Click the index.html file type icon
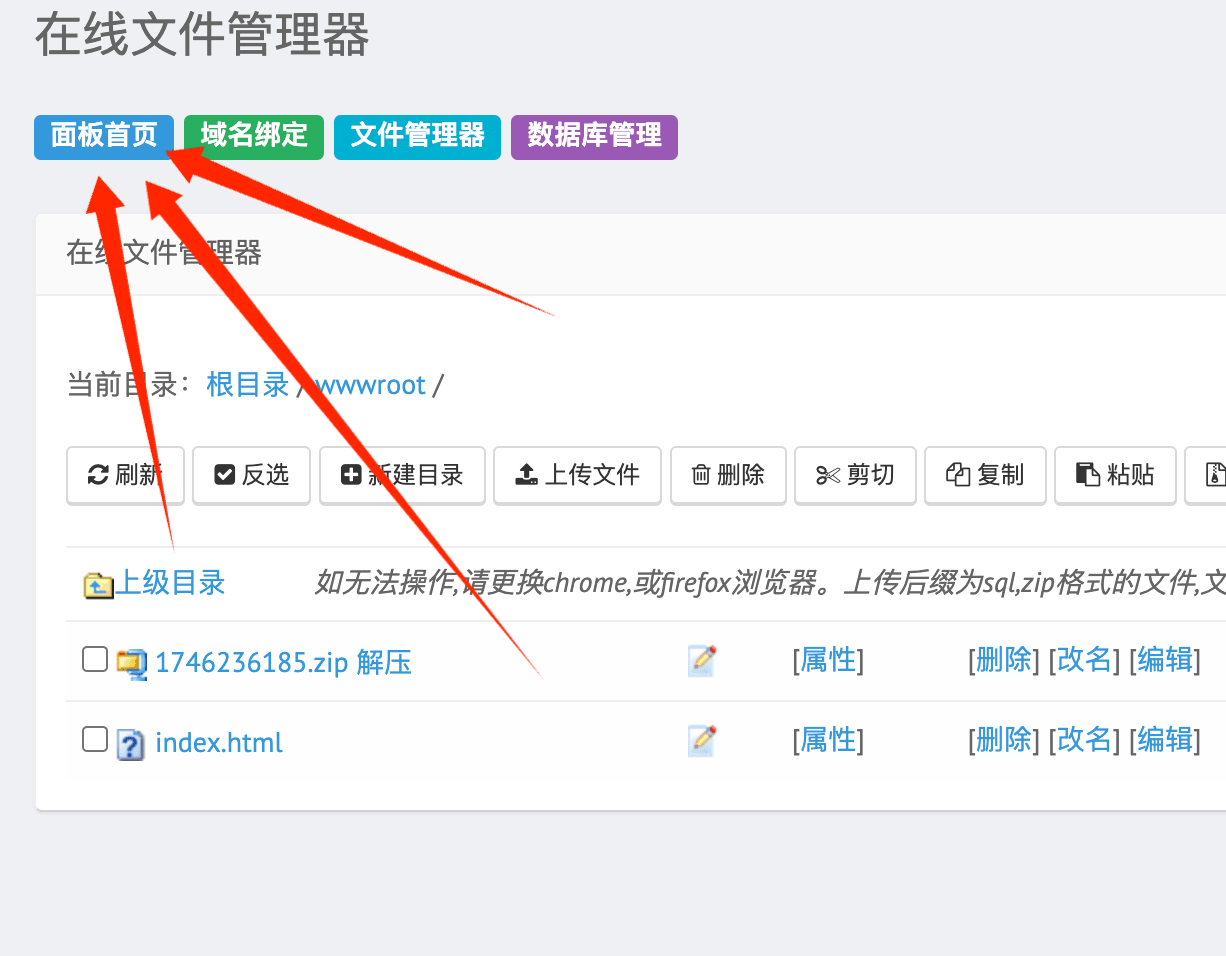 tap(131, 743)
